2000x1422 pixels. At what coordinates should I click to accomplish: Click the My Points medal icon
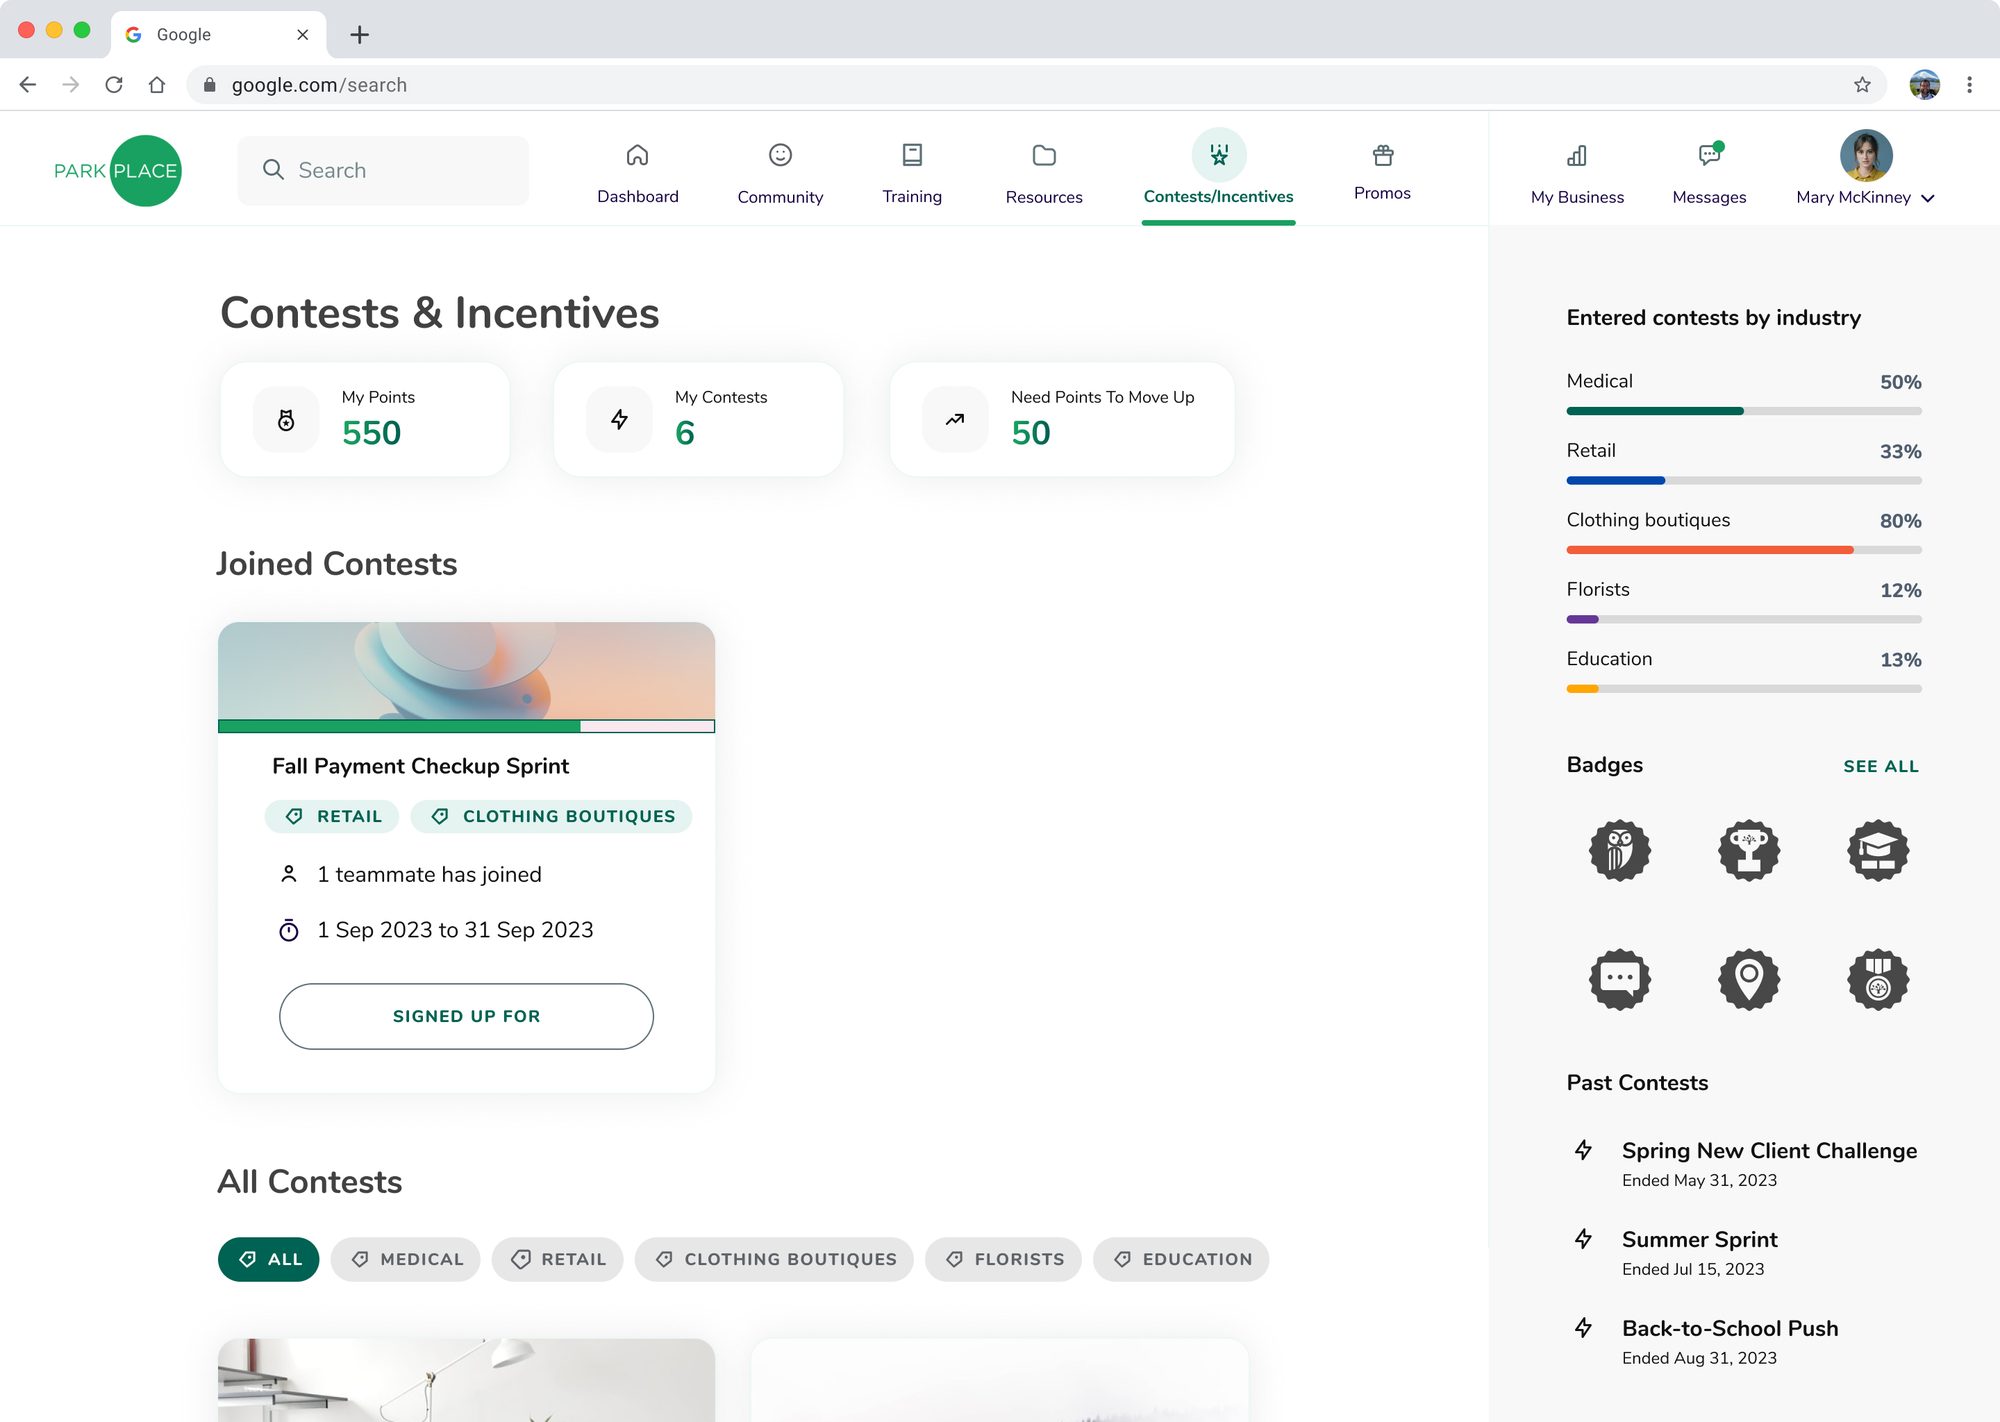[286, 420]
